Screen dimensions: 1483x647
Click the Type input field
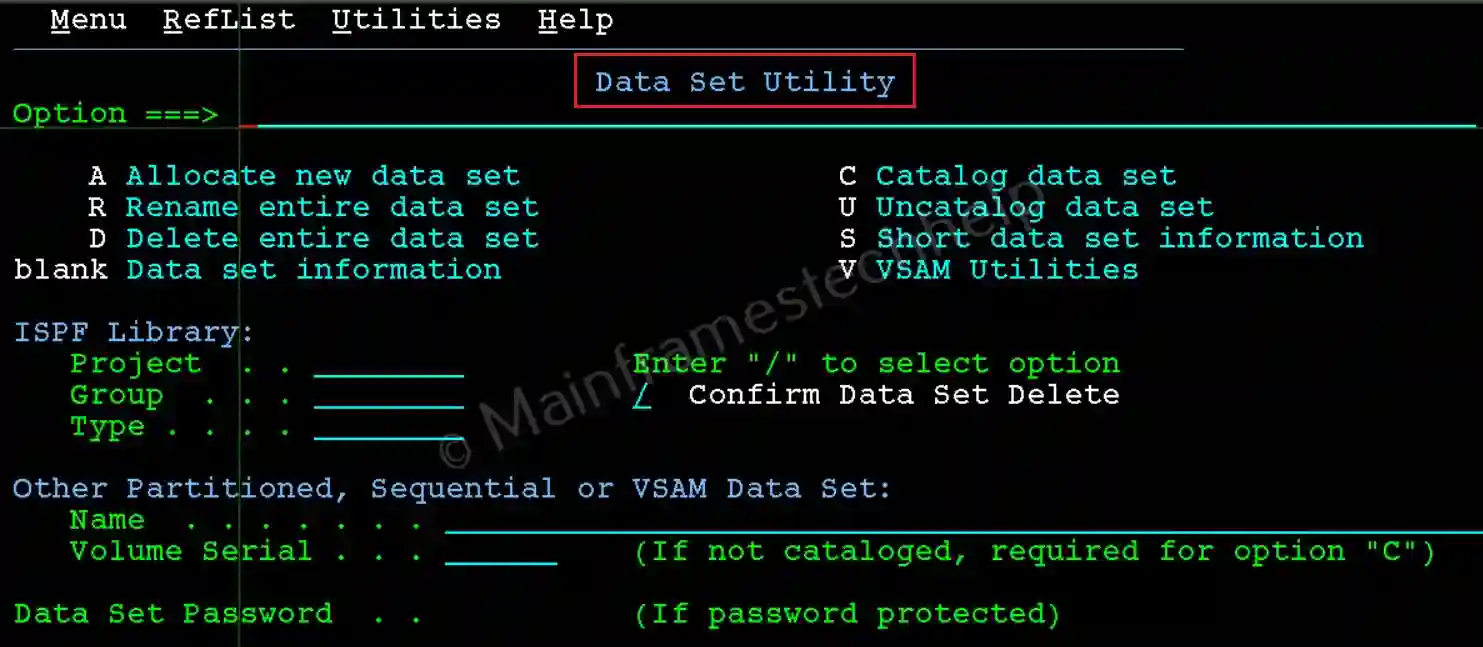[388, 427]
